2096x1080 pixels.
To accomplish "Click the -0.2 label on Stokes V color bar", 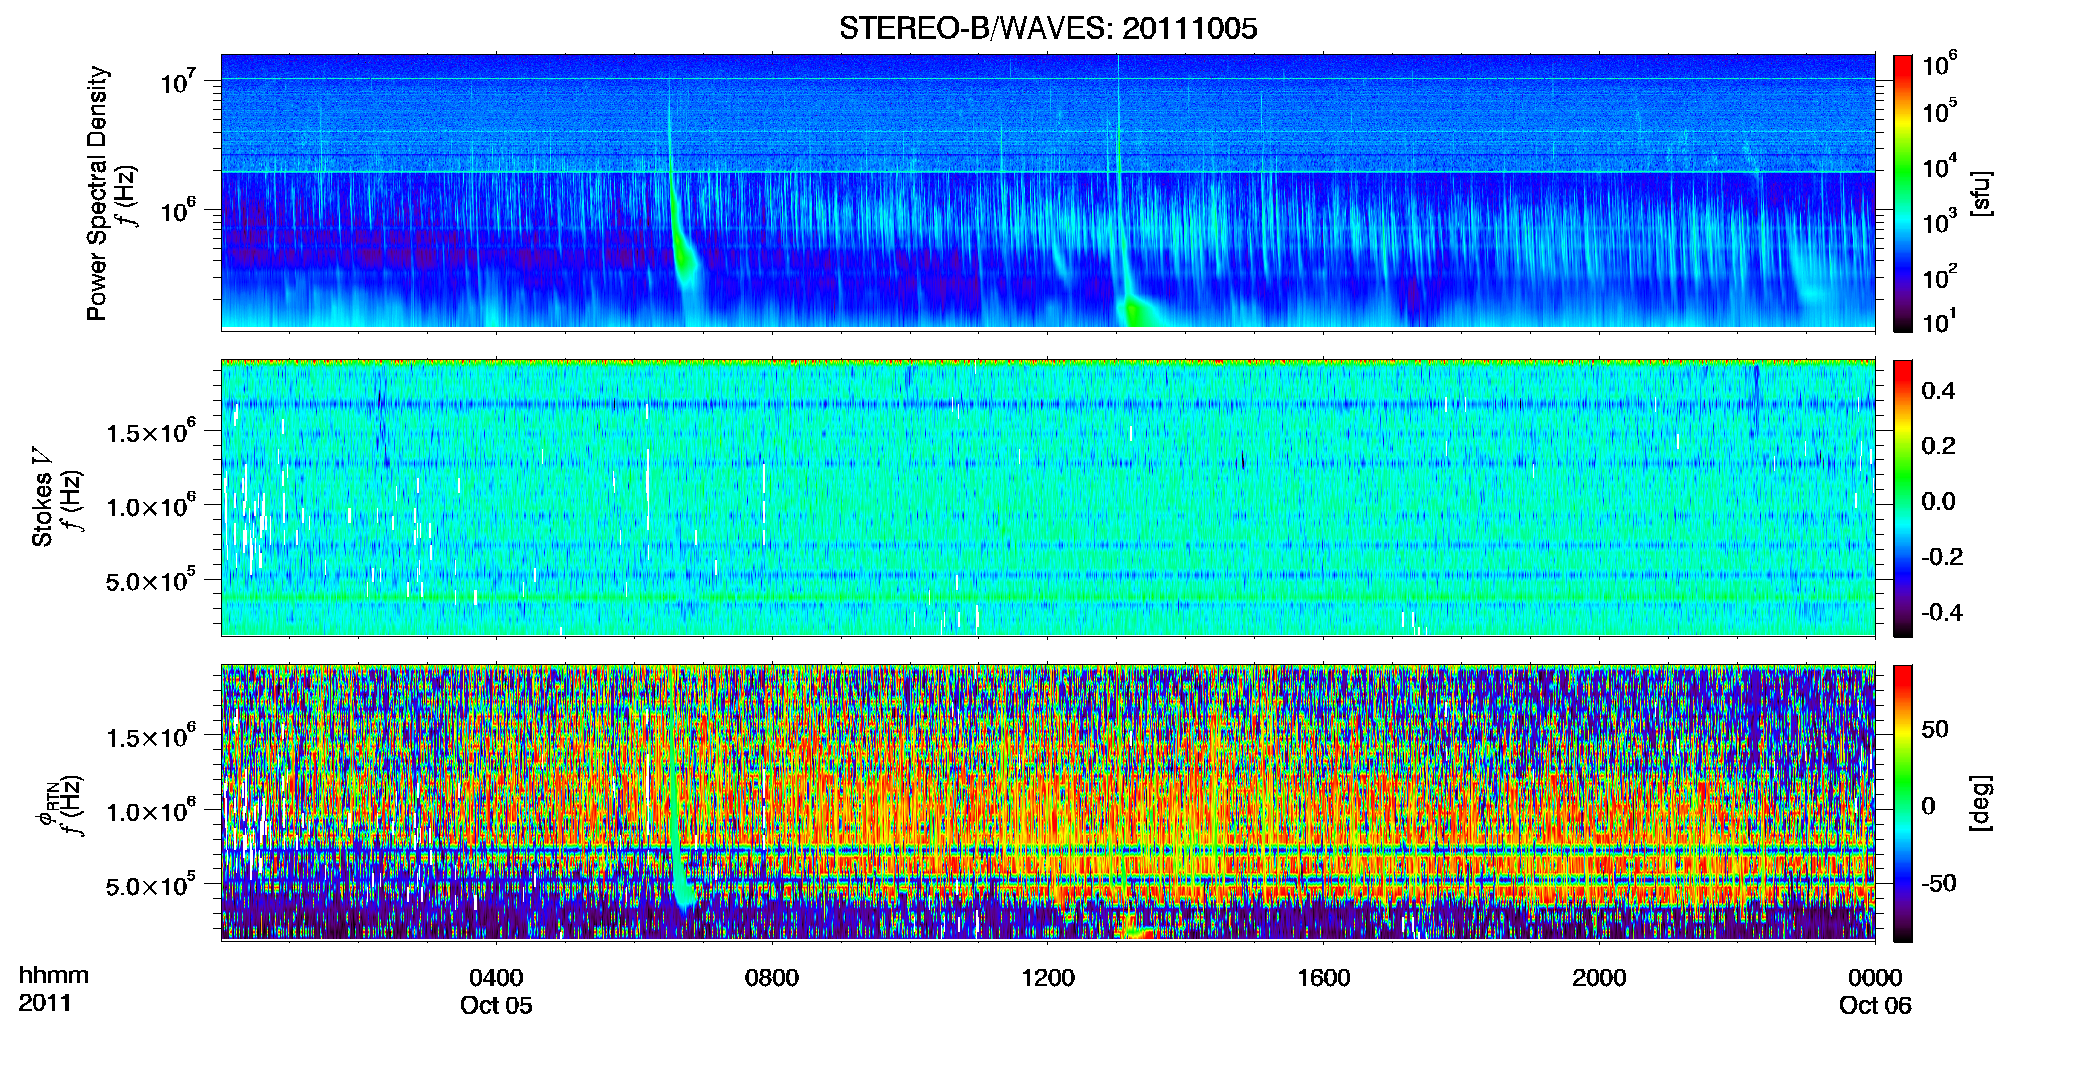I will [x=1942, y=557].
